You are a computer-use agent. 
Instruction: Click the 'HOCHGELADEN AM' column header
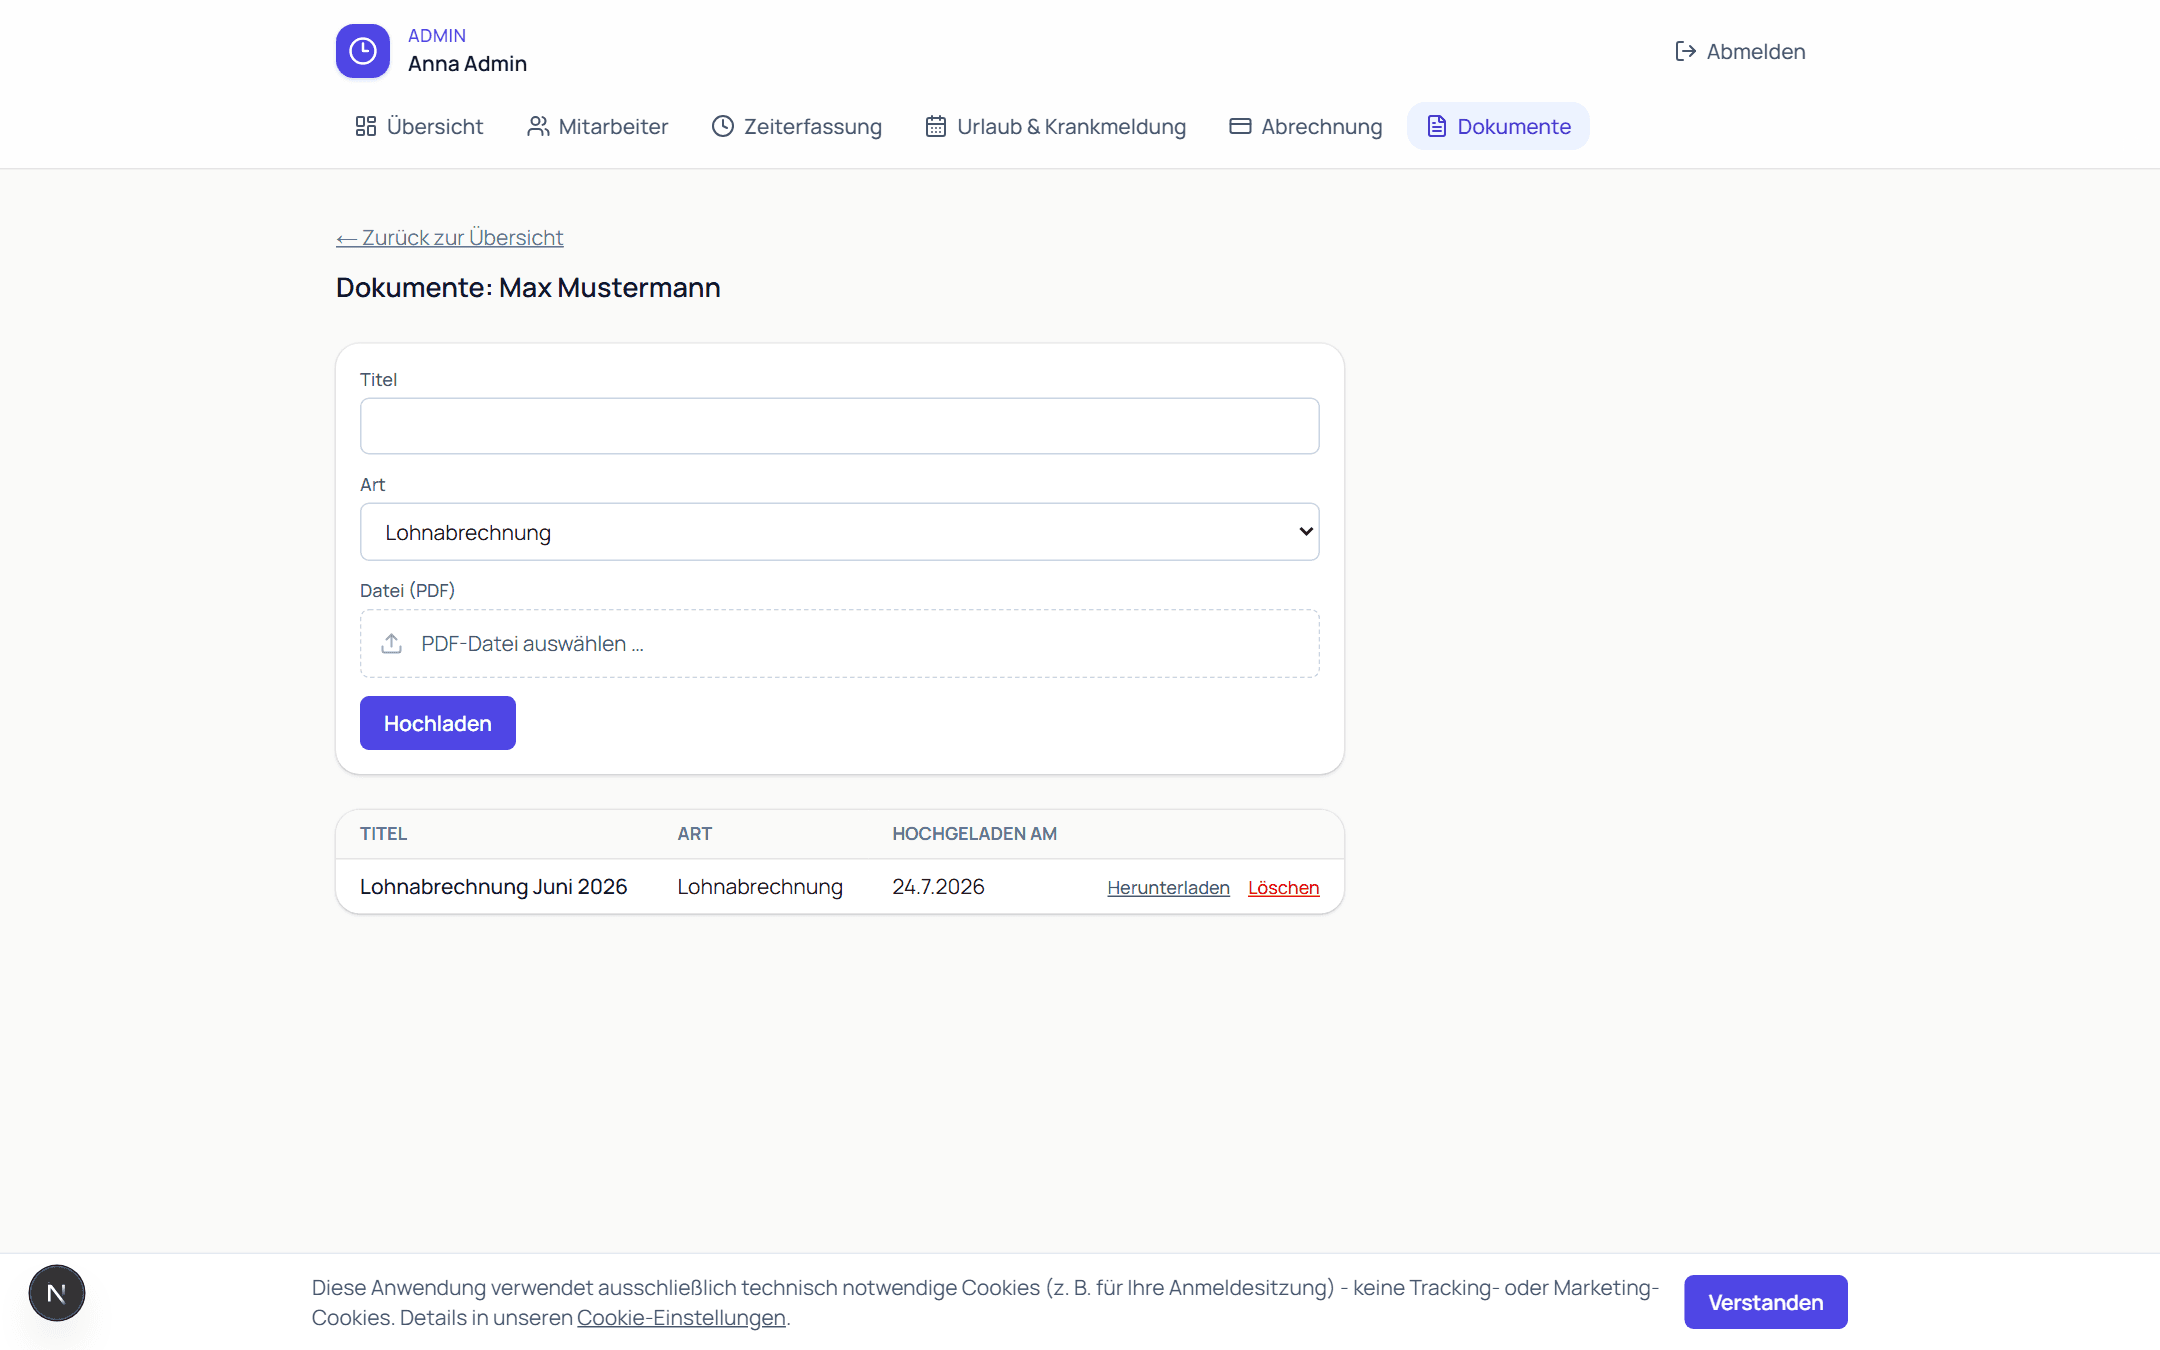pos(975,834)
